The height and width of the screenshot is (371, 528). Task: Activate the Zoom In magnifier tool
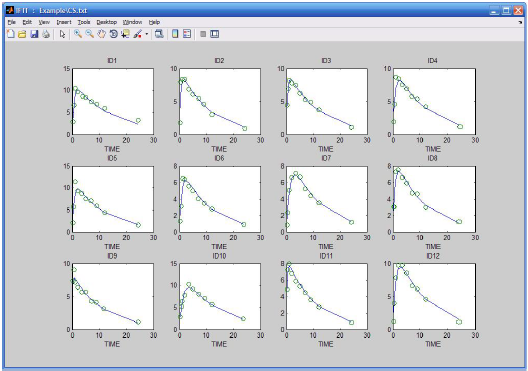pyautogui.click(x=78, y=34)
